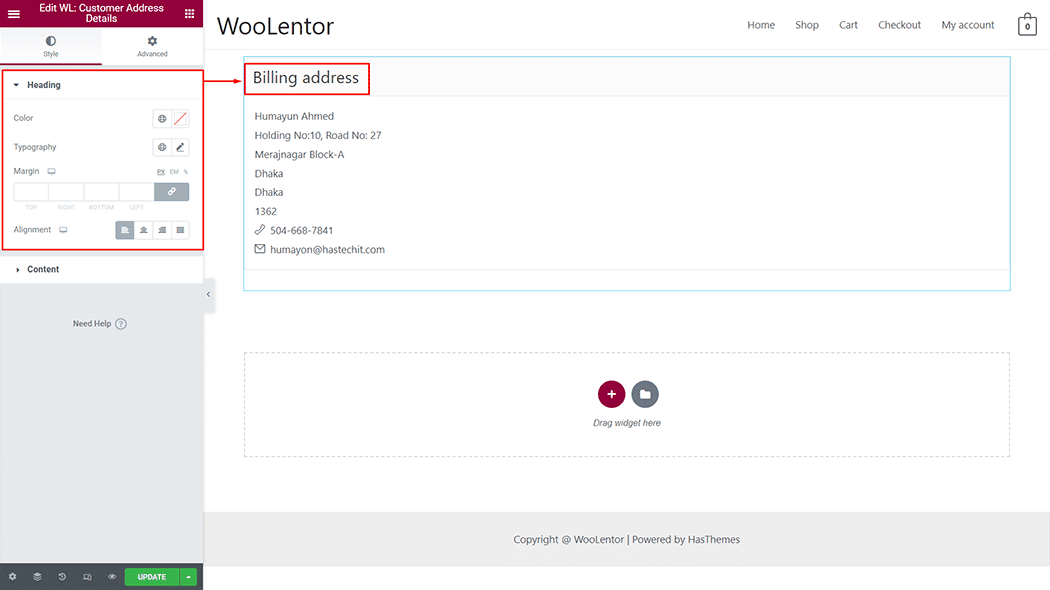The width and height of the screenshot is (1050, 590).
Task: Open save options arrow beside Update
Action: pos(189,577)
